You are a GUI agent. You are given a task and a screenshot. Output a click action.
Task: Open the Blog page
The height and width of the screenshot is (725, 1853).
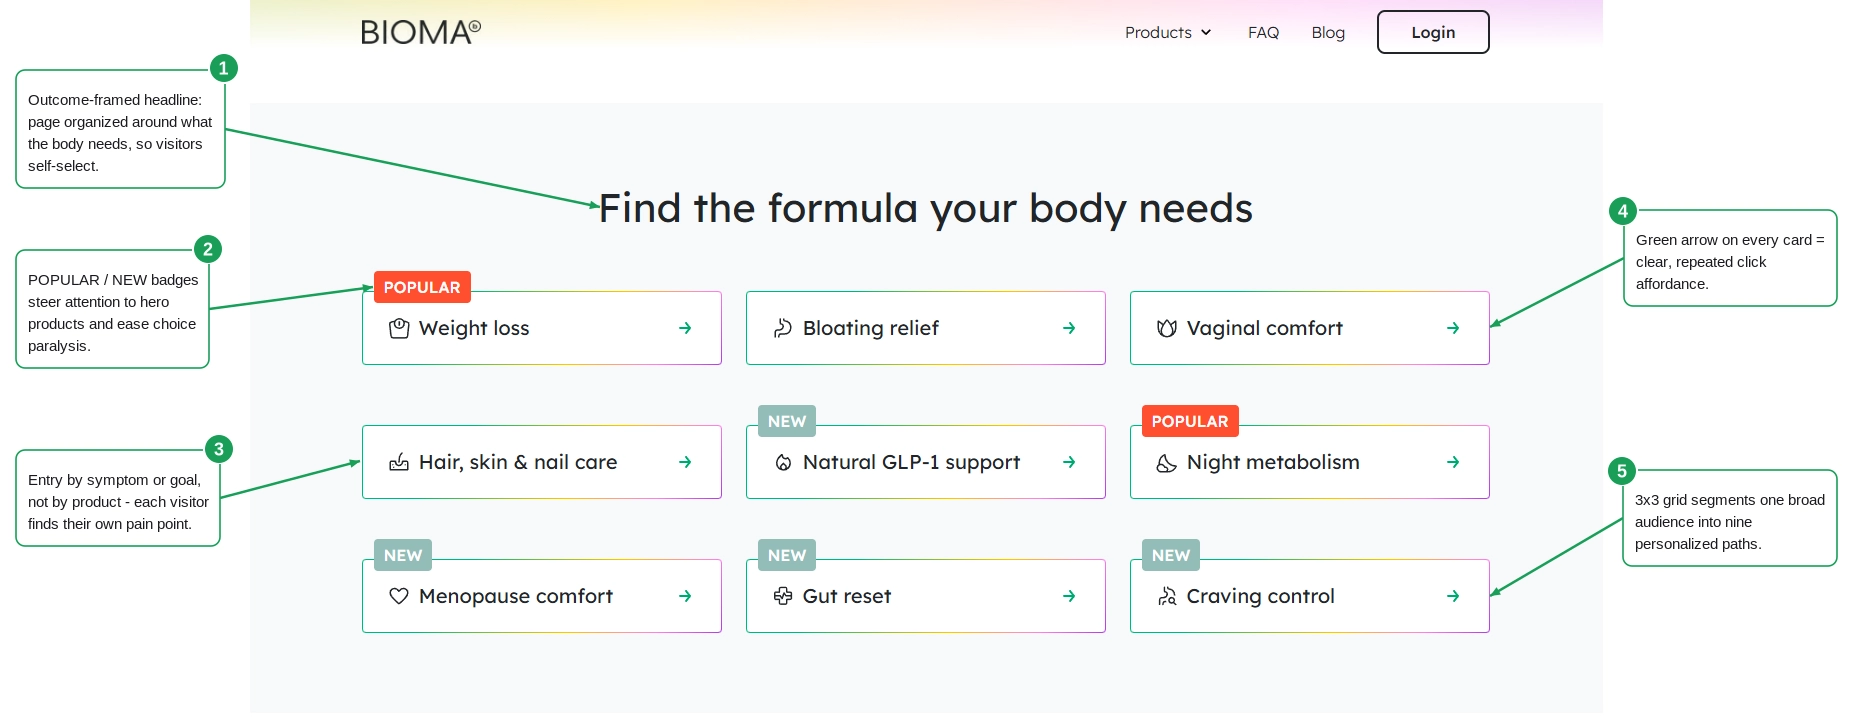(x=1328, y=32)
